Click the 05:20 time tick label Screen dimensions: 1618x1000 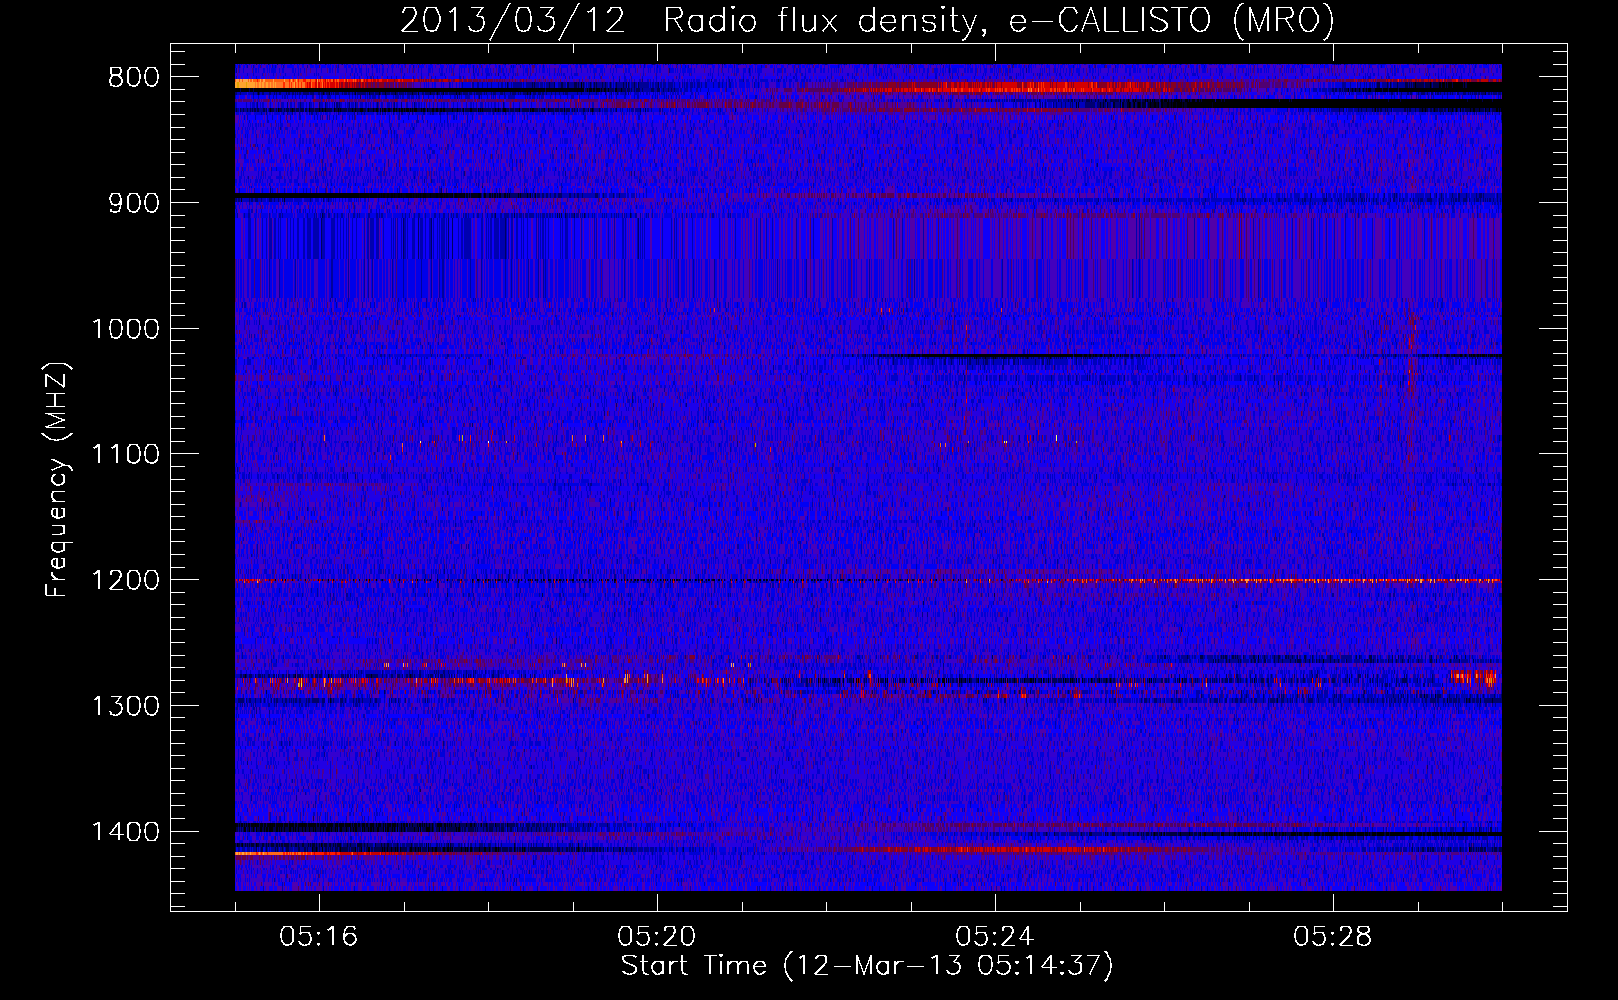(x=657, y=937)
